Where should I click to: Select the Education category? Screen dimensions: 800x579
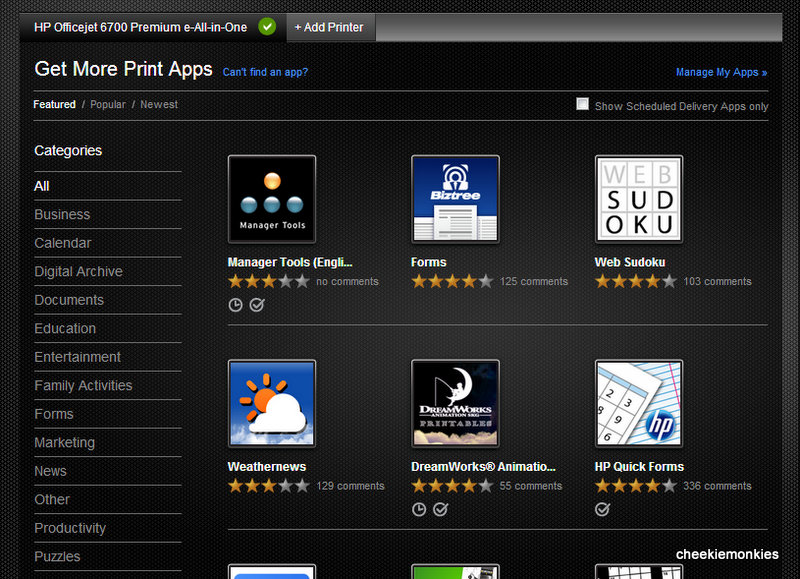click(108, 329)
